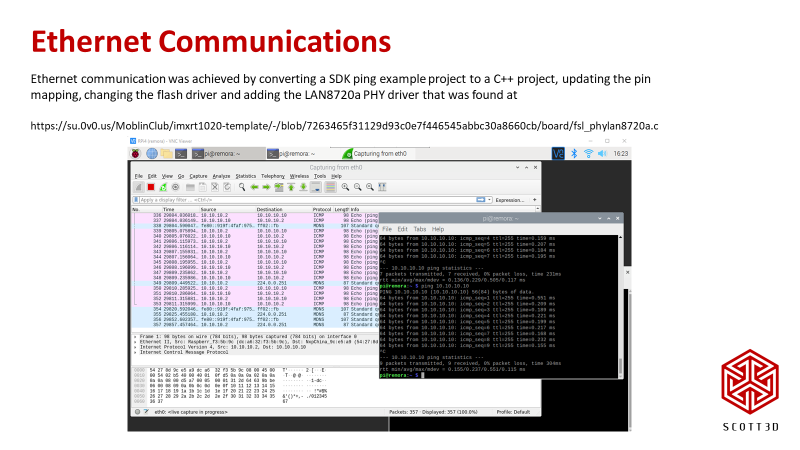The height and width of the screenshot is (450, 800).
Task: Select packet 349 MDNS row to 224.0.0.251
Action: 256,283
